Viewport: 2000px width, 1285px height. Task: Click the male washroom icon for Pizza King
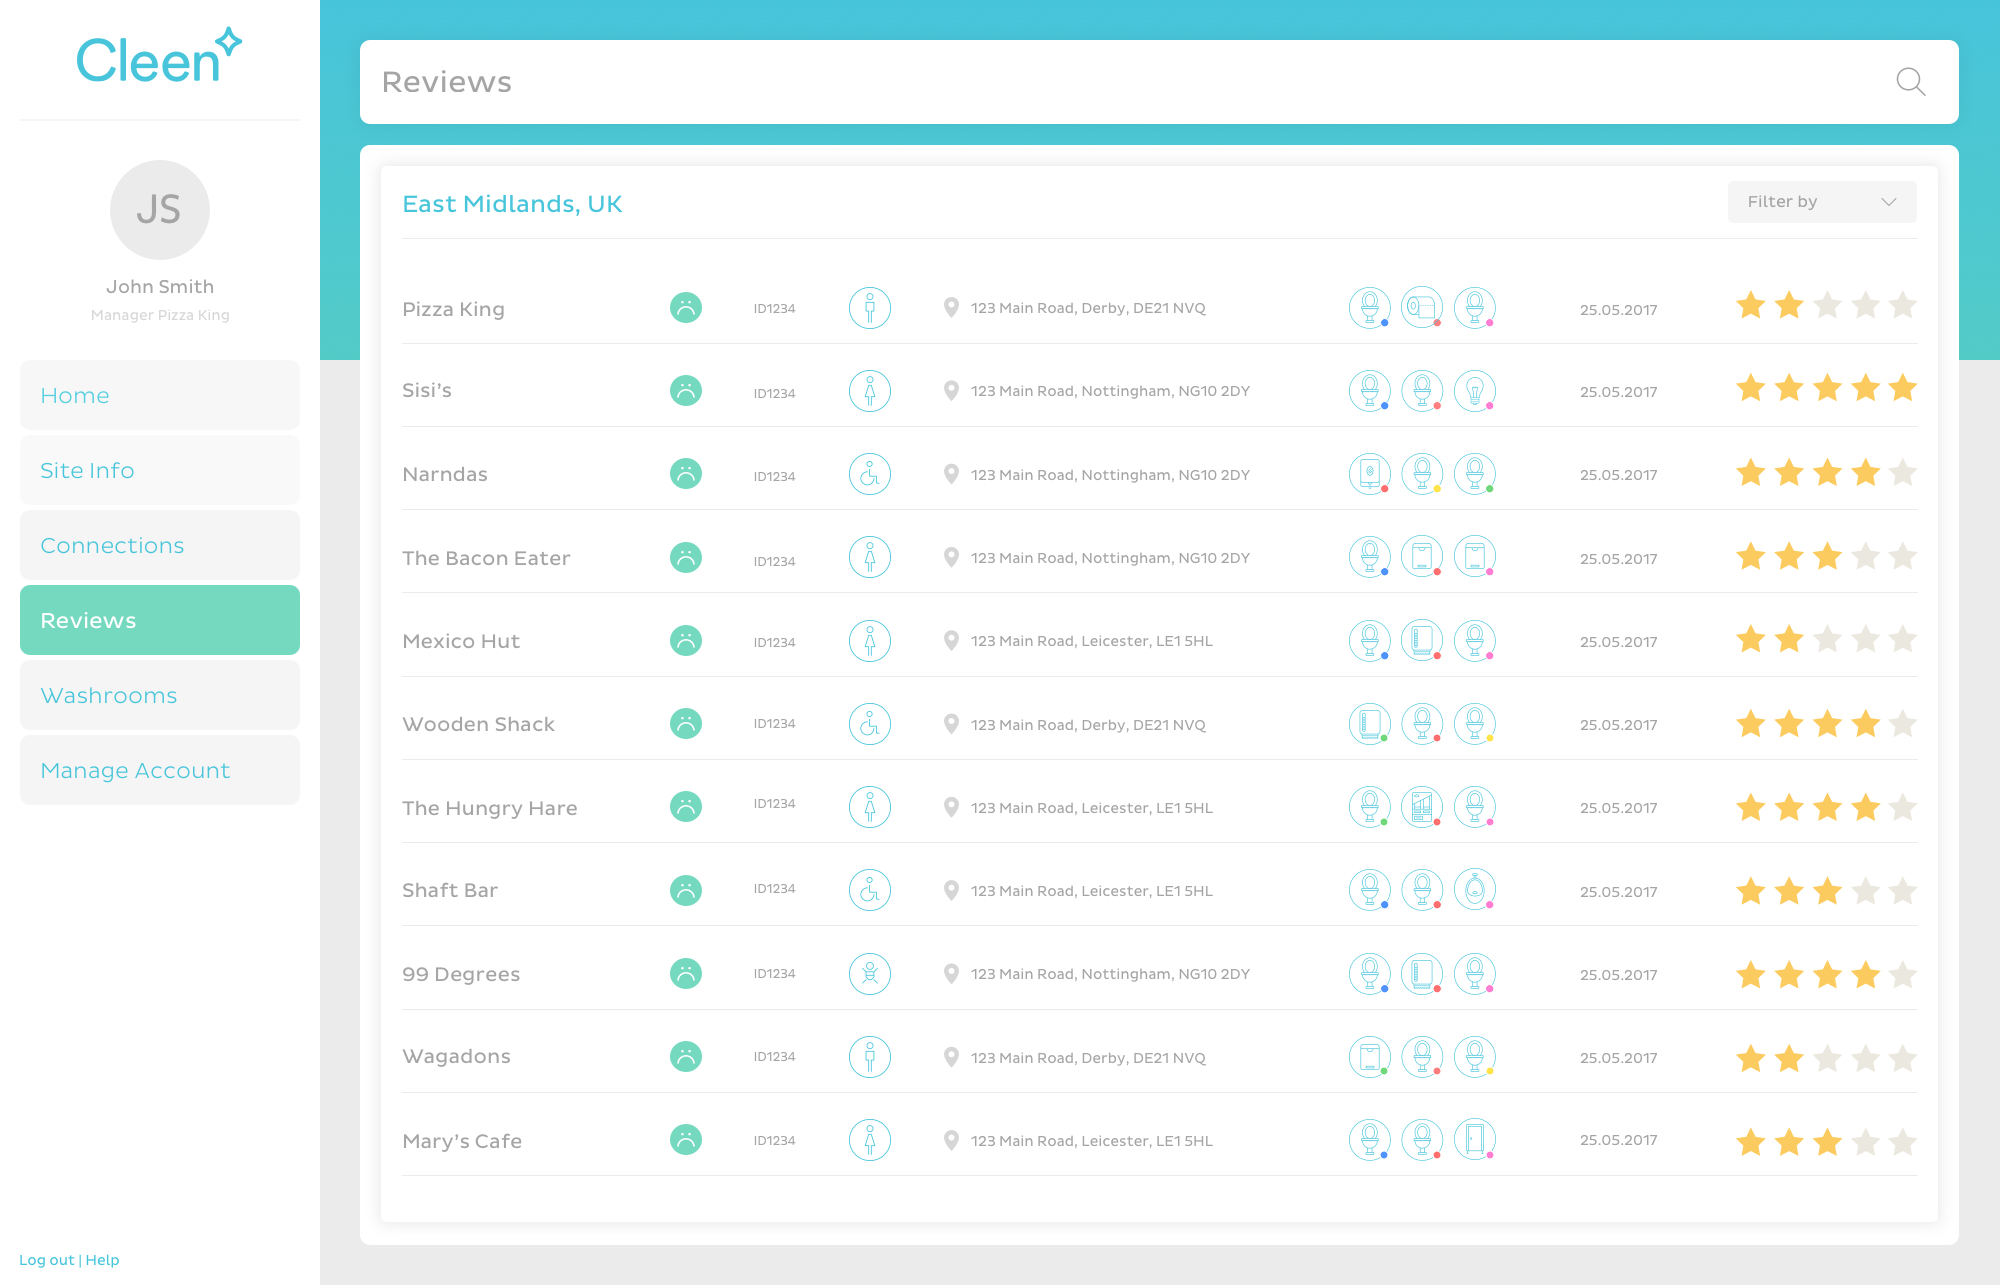coord(870,308)
